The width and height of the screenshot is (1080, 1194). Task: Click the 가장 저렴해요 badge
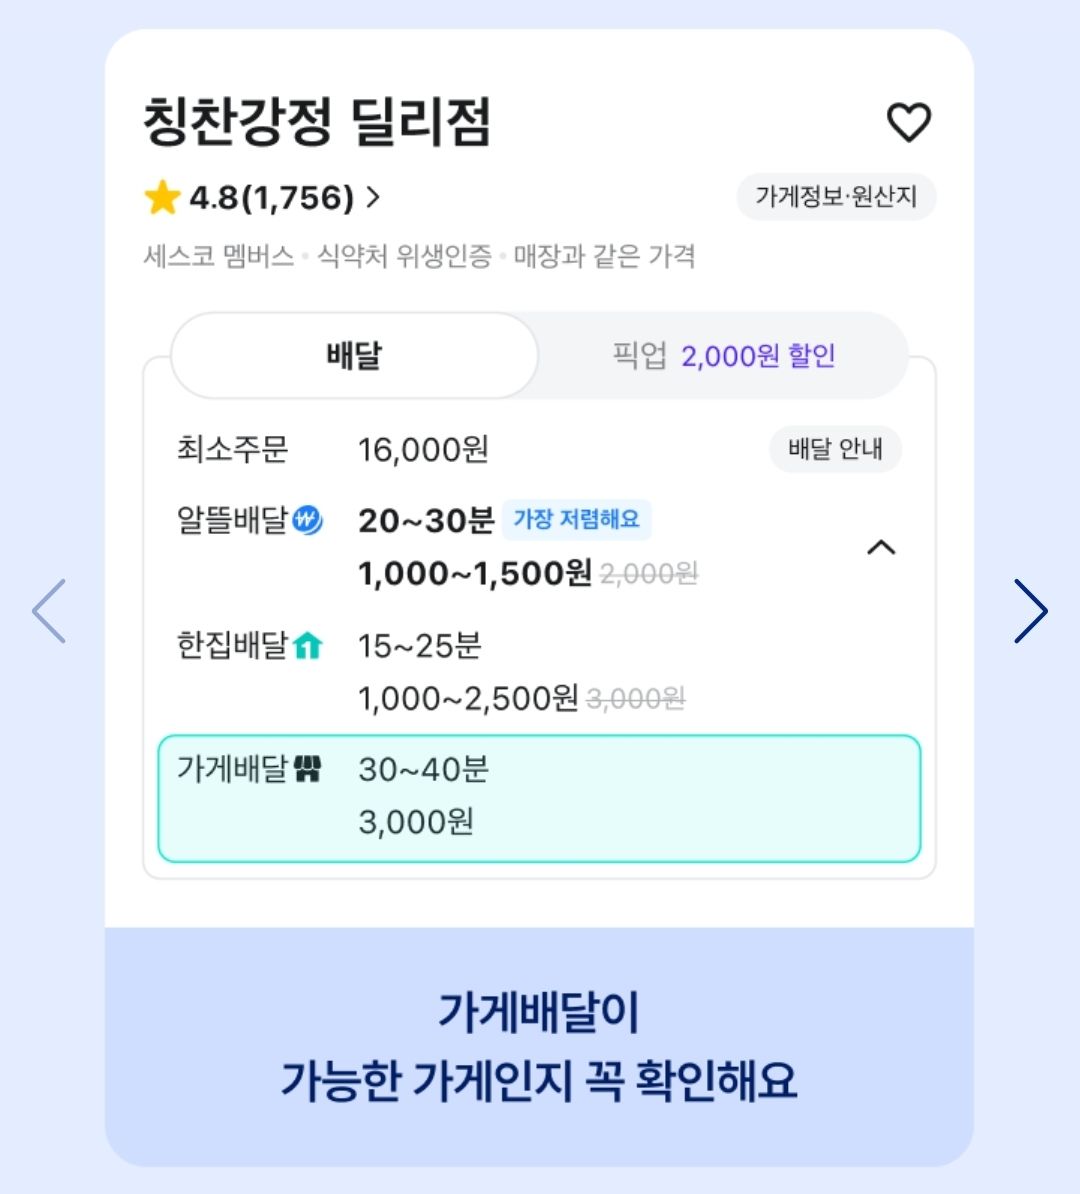point(576,519)
